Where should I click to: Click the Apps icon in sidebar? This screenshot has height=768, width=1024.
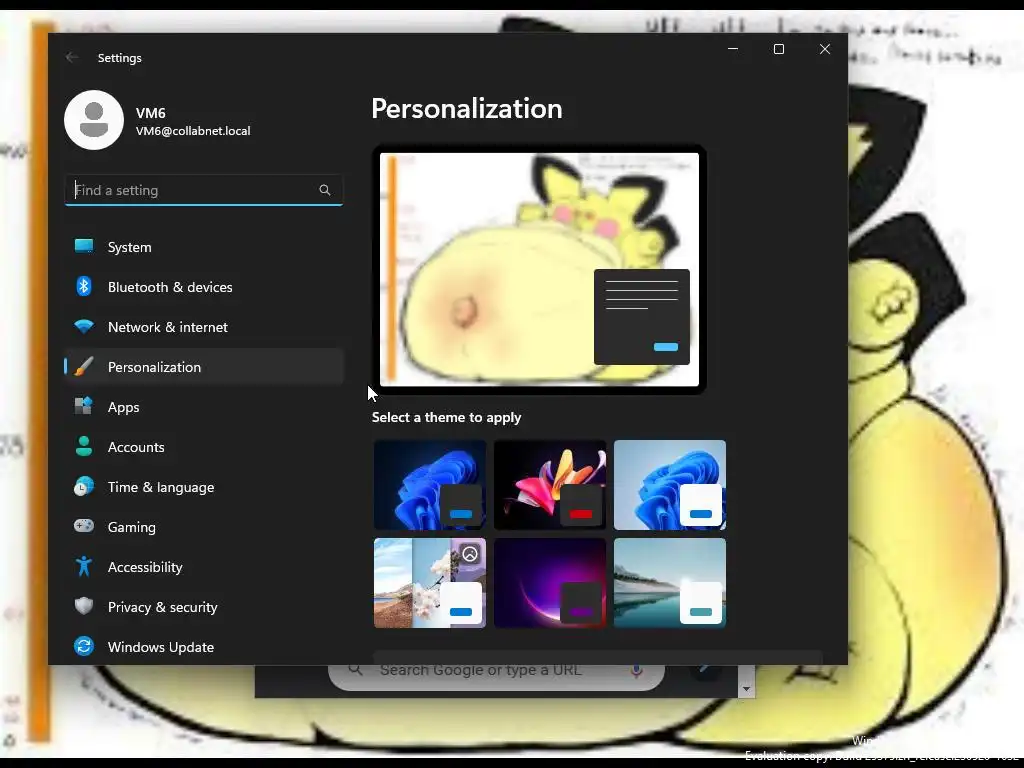[x=84, y=406]
